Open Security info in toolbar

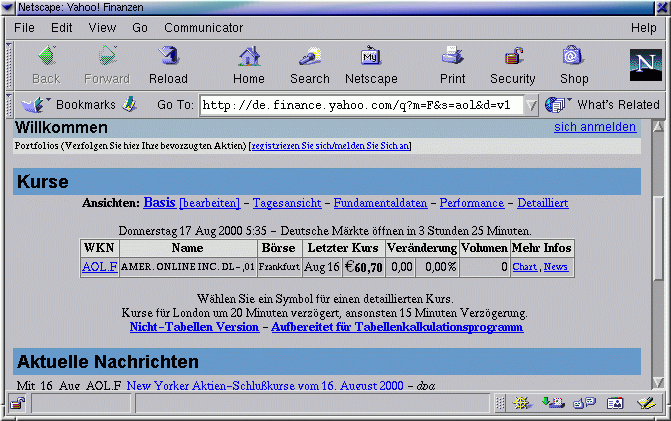[513, 56]
